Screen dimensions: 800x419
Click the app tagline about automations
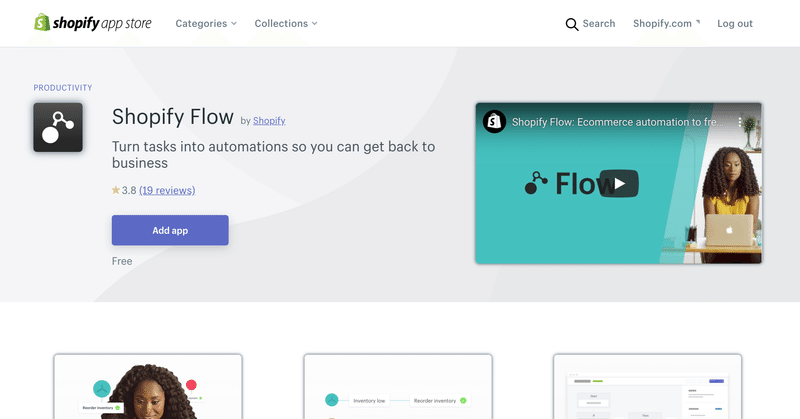(273, 155)
